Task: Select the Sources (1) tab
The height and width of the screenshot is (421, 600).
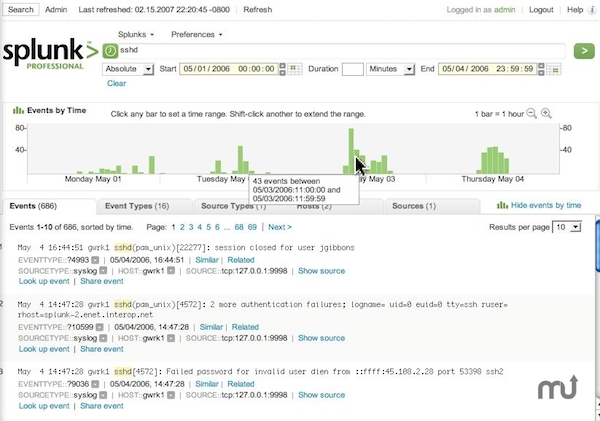Action: tap(432, 206)
